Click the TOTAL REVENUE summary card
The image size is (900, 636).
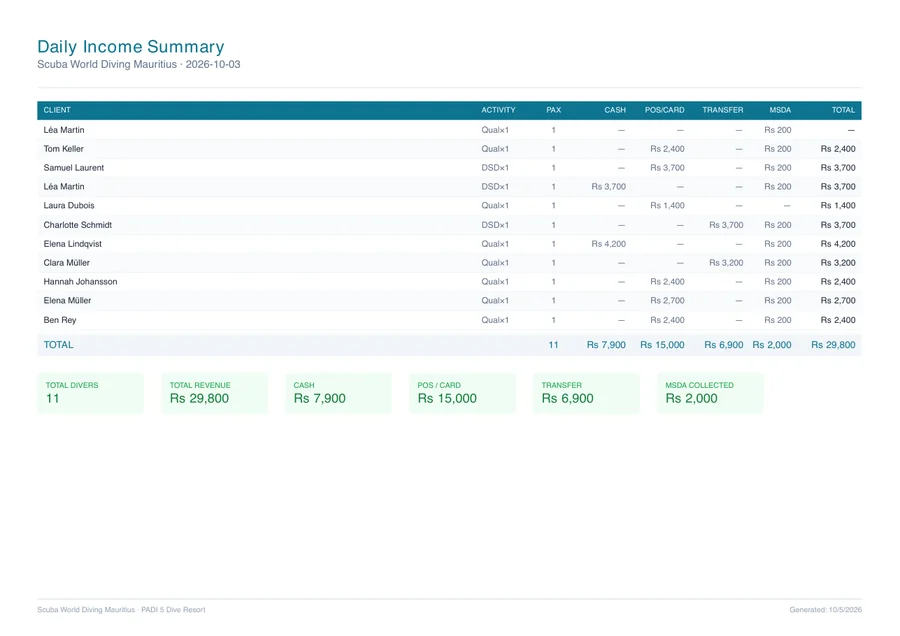[x=215, y=393]
